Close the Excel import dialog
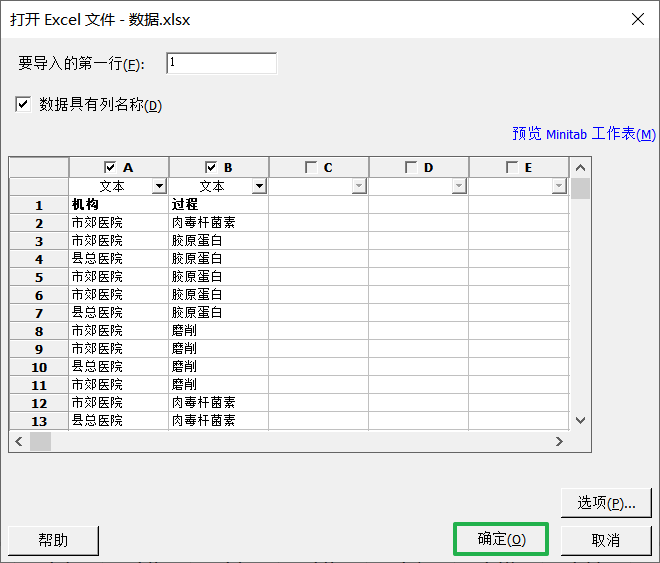Image resolution: width=660 pixels, height=563 pixels. point(637,19)
